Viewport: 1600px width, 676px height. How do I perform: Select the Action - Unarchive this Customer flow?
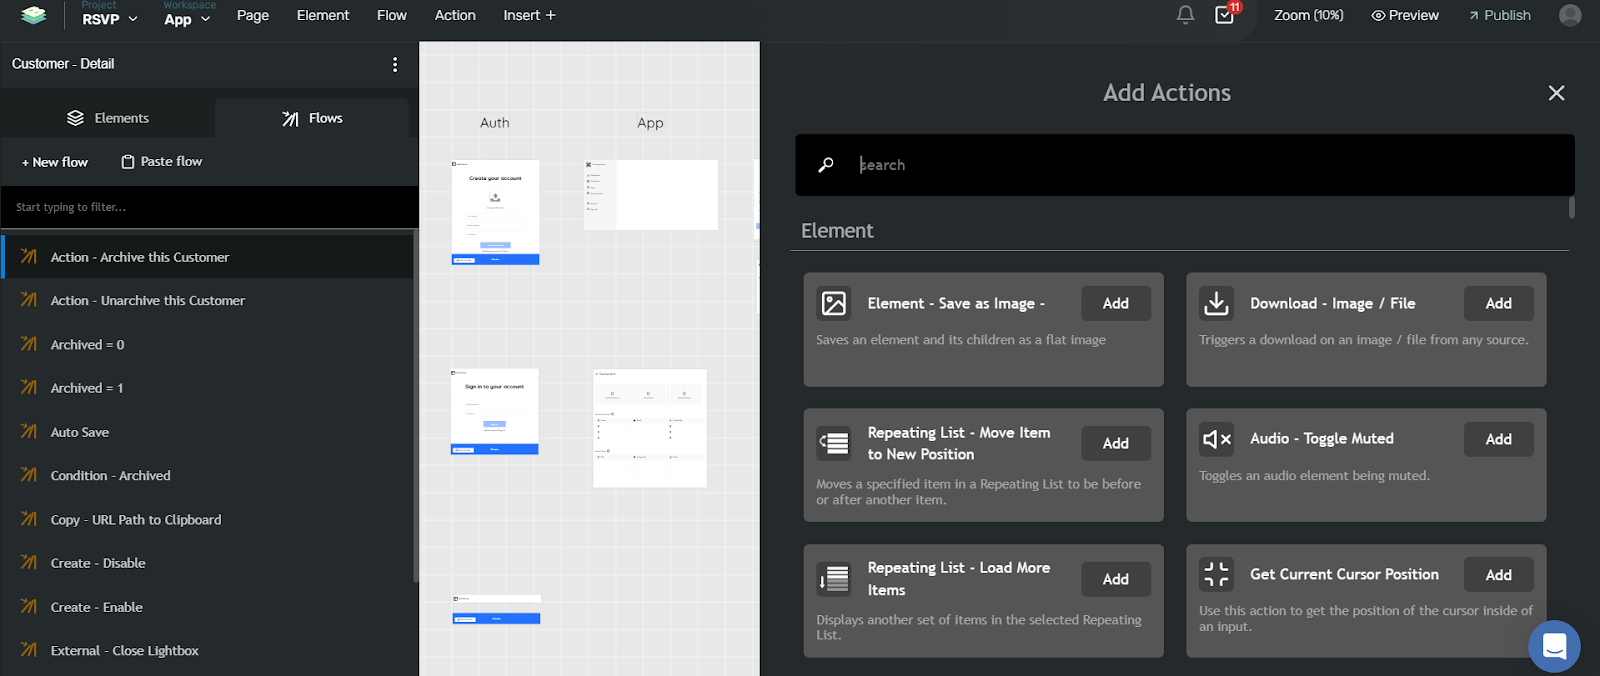[x=148, y=300]
